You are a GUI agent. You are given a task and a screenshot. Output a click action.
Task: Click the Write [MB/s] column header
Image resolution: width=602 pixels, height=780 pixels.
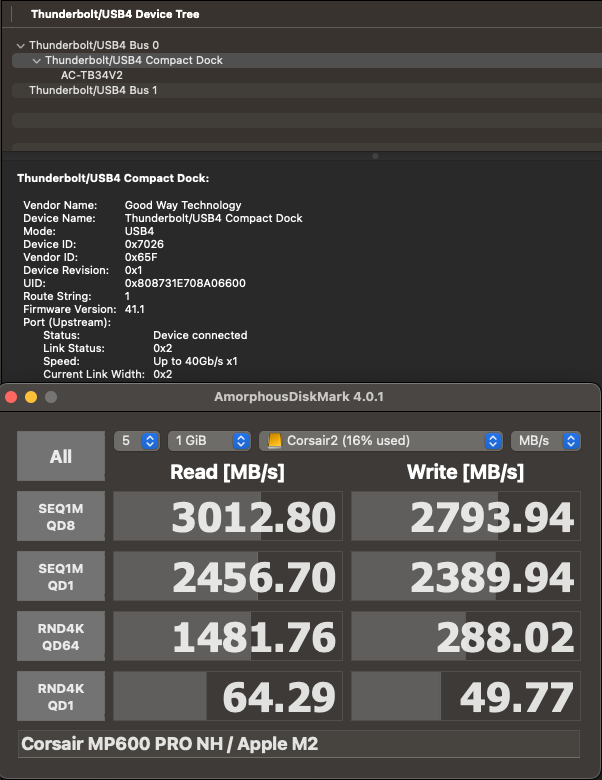coord(465,472)
